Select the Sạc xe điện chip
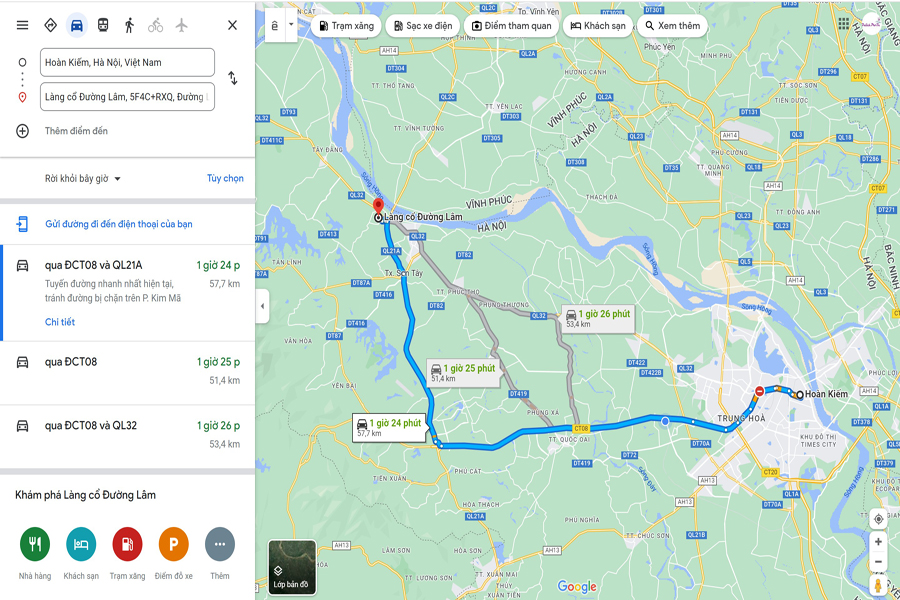Screen dimensions: 900x600 423,26
